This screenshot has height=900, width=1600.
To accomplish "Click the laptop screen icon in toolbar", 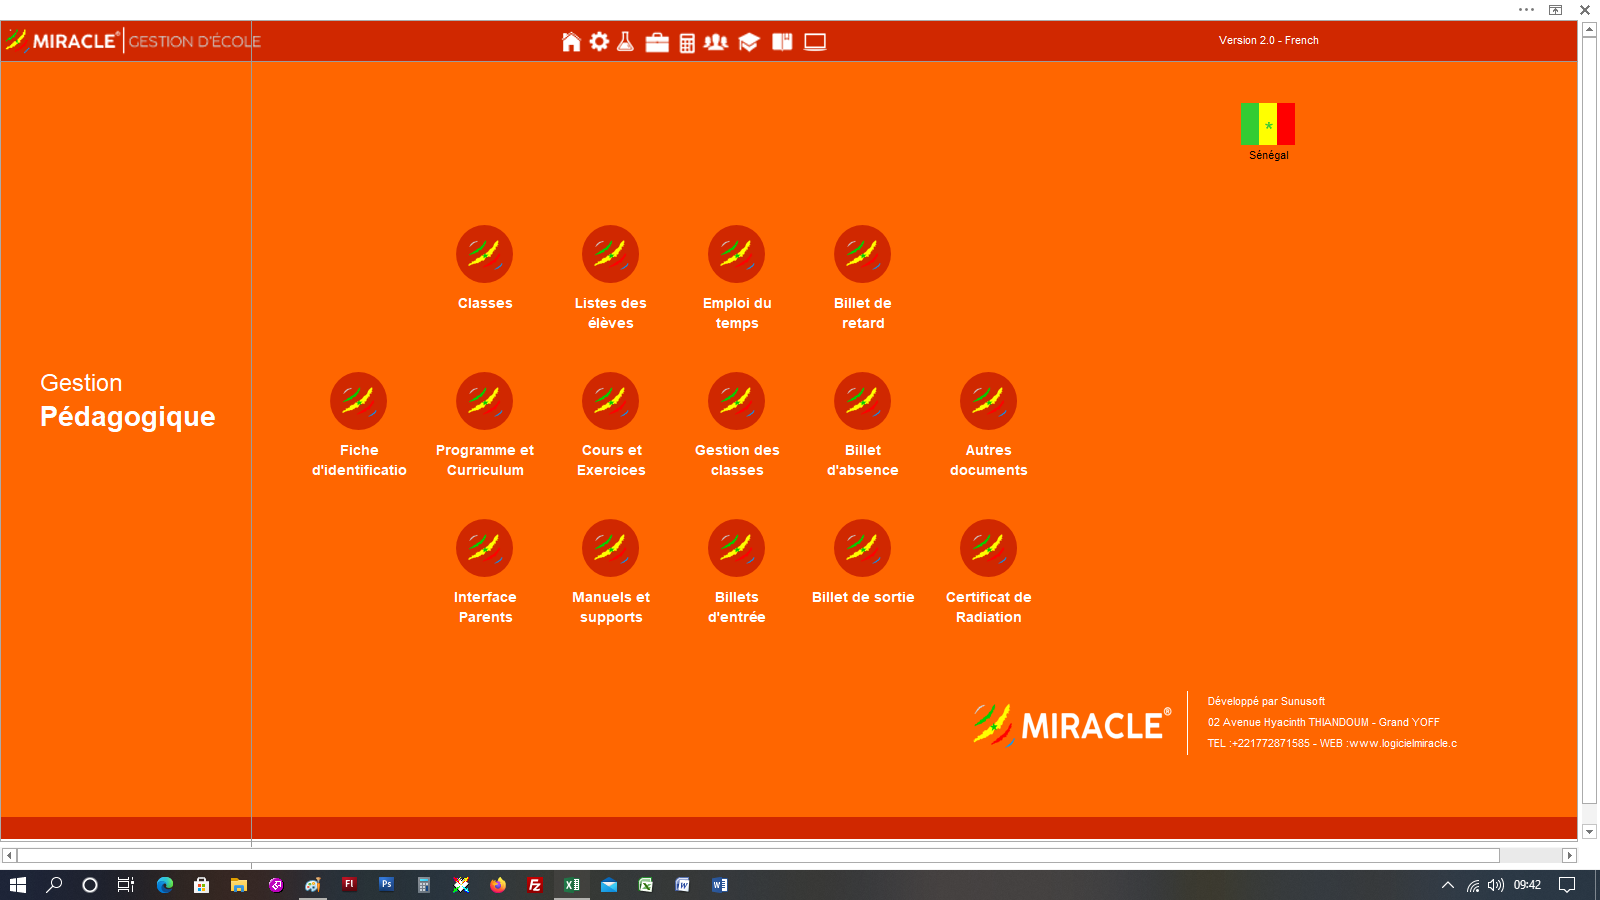I will (x=815, y=42).
